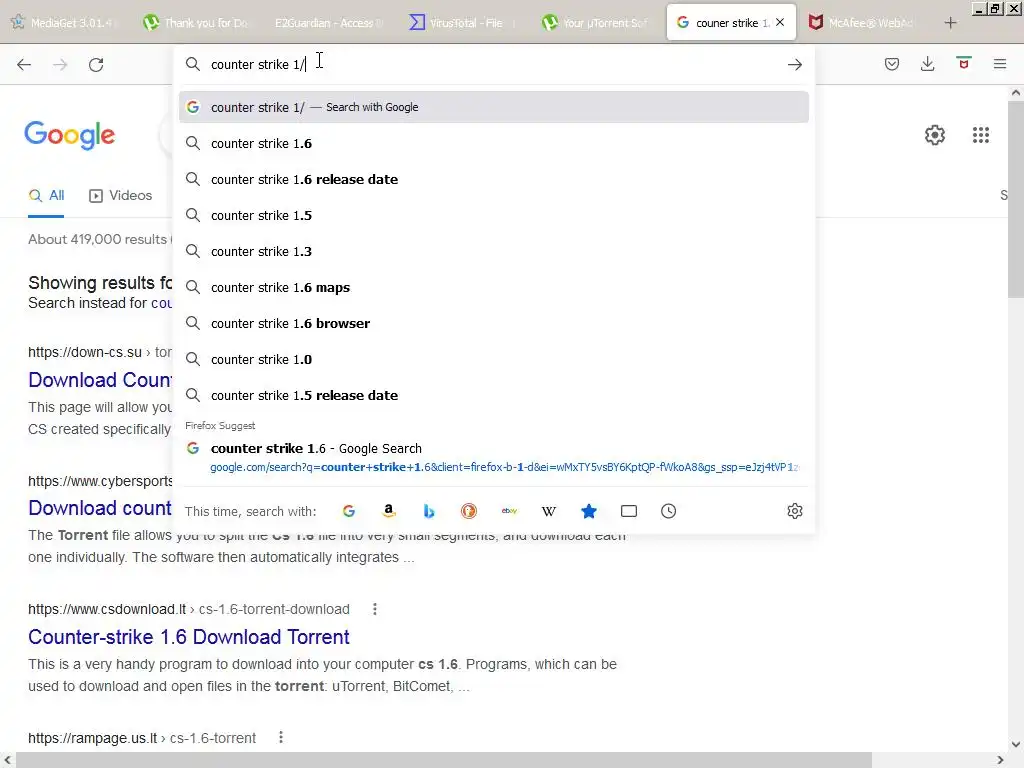Open a new tab with the plus button
Viewport: 1024px width, 768px height.
click(950, 23)
